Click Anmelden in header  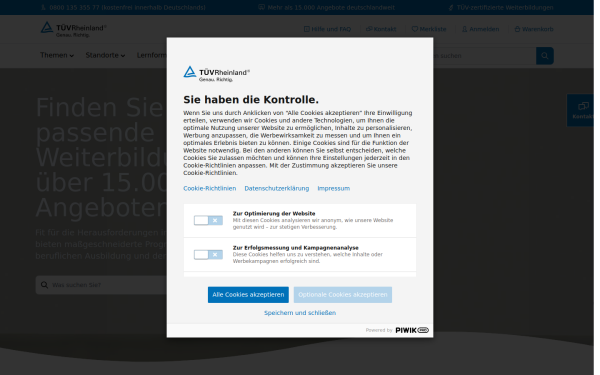click(x=480, y=29)
